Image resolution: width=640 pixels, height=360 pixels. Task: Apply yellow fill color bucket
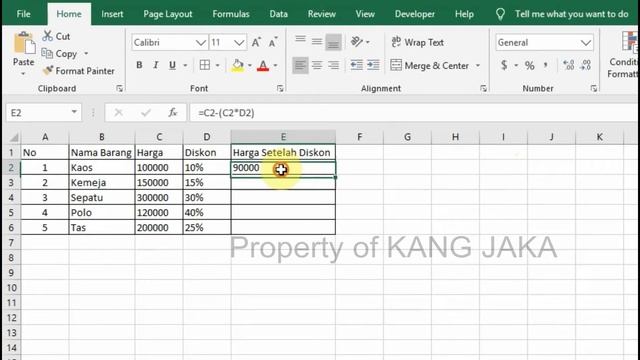coord(238,65)
